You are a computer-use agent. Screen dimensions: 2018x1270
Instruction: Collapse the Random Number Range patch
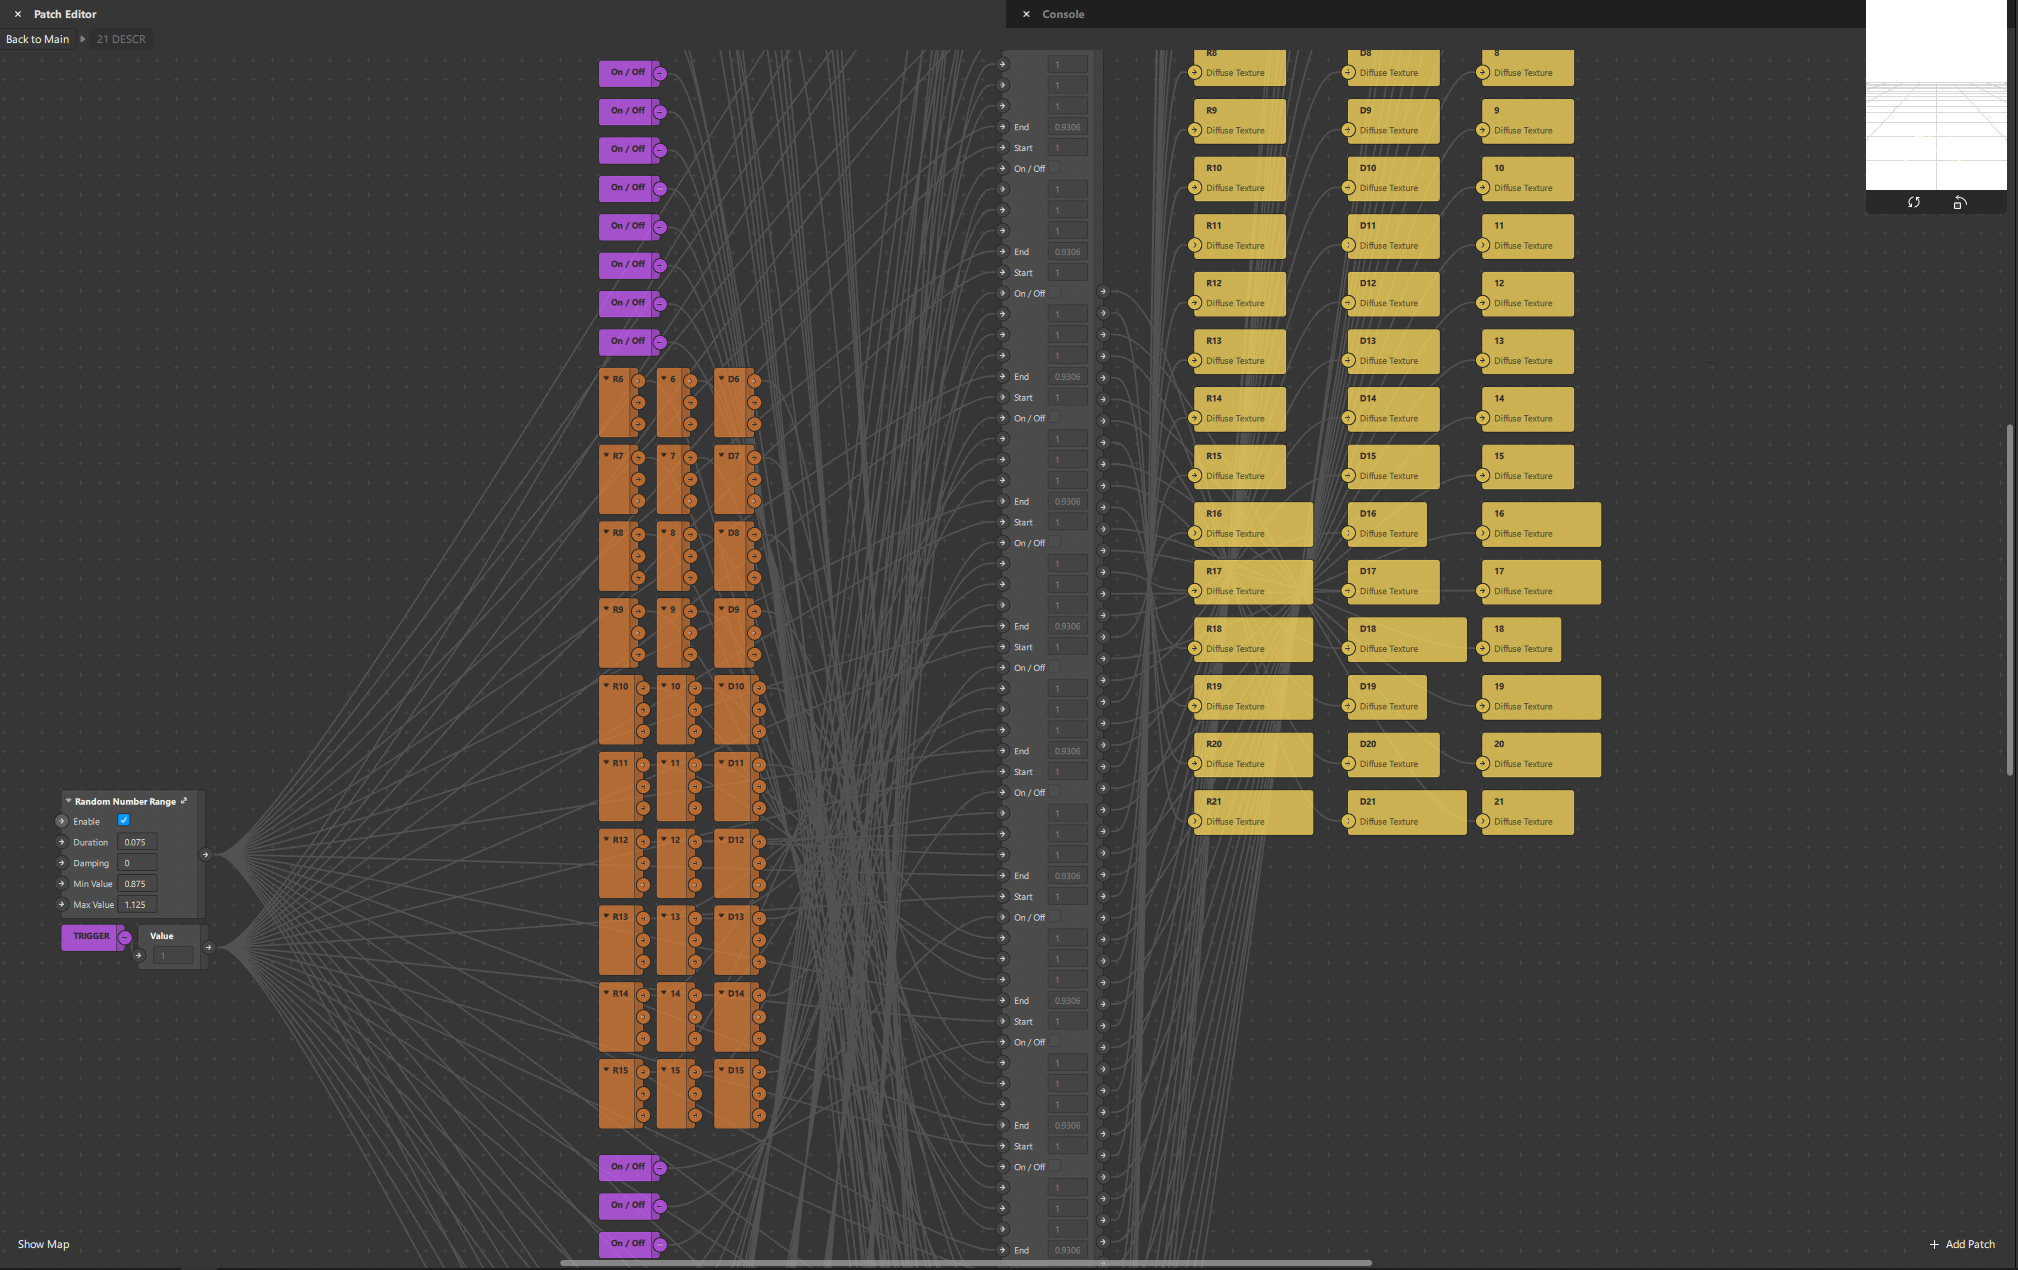pos(68,801)
